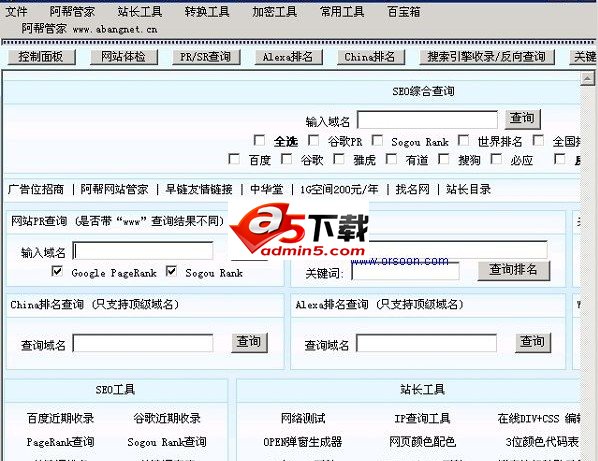Select the Alexa排名 toolbar button

[x=288, y=57]
